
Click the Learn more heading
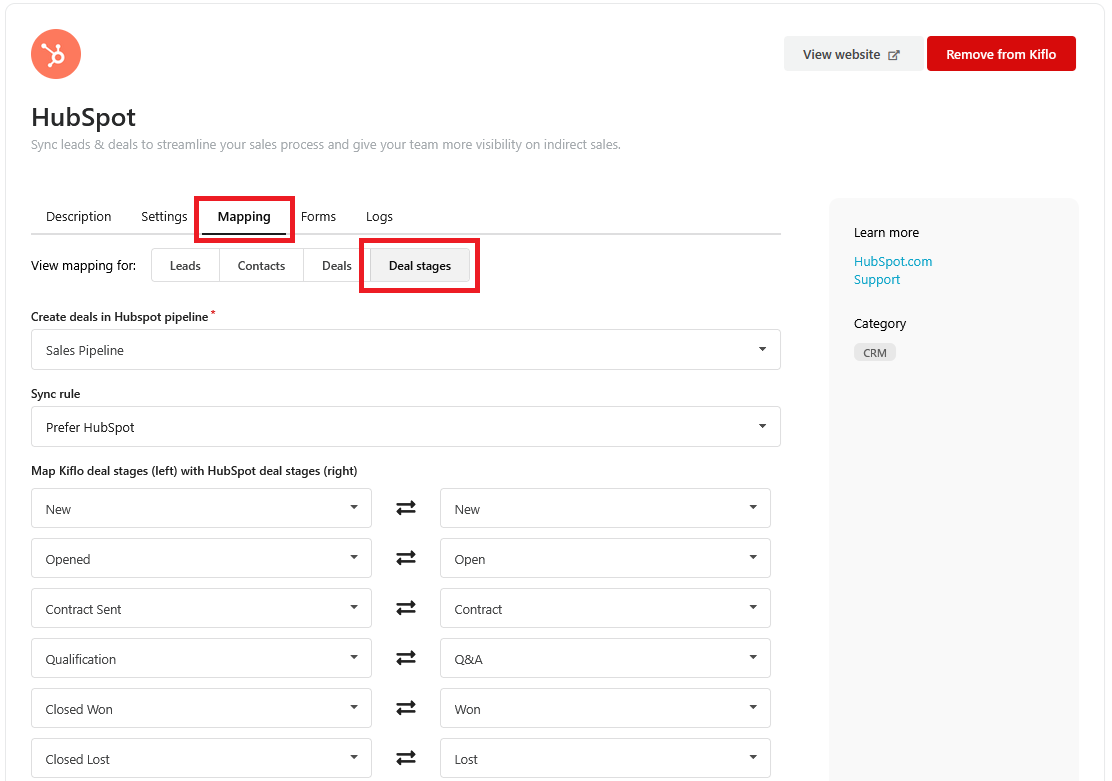(886, 233)
